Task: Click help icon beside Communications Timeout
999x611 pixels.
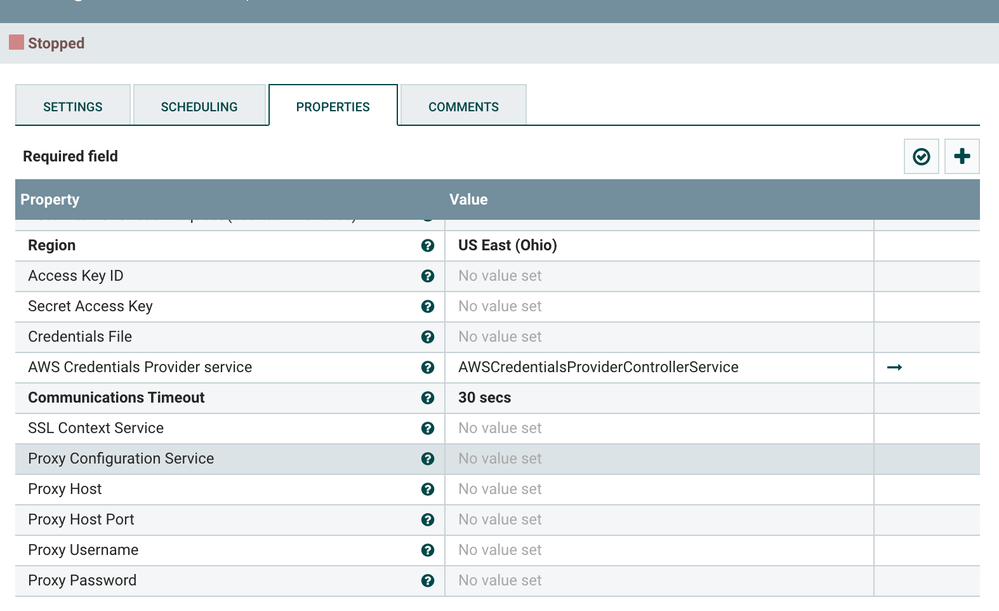Action: tap(428, 398)
